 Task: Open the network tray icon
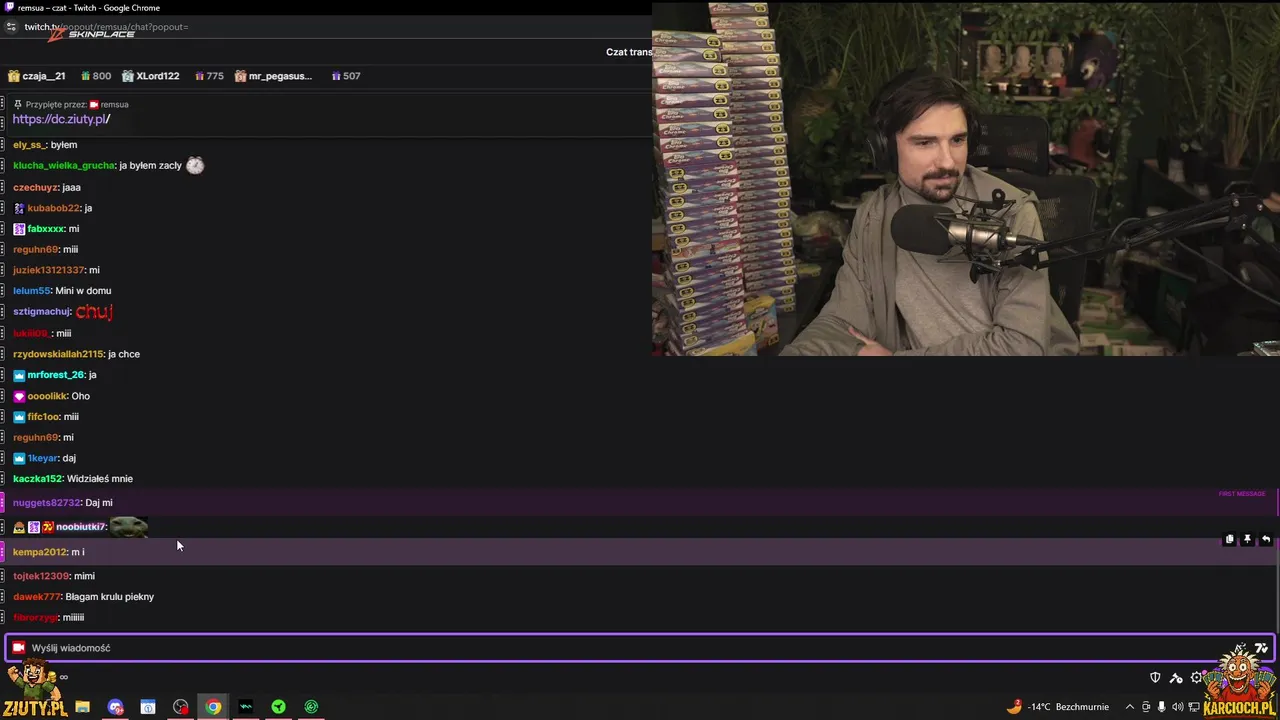pos(1193,707)
